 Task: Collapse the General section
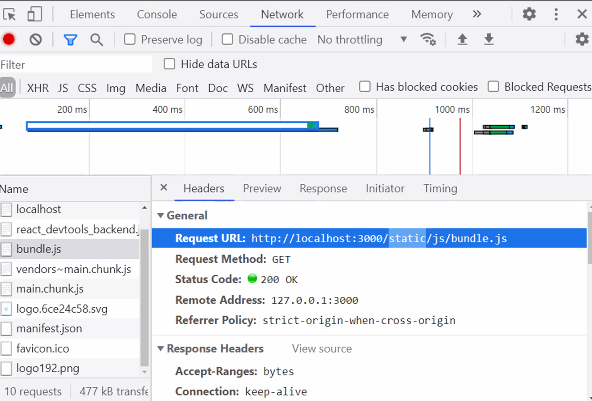(x=160, y=216)
